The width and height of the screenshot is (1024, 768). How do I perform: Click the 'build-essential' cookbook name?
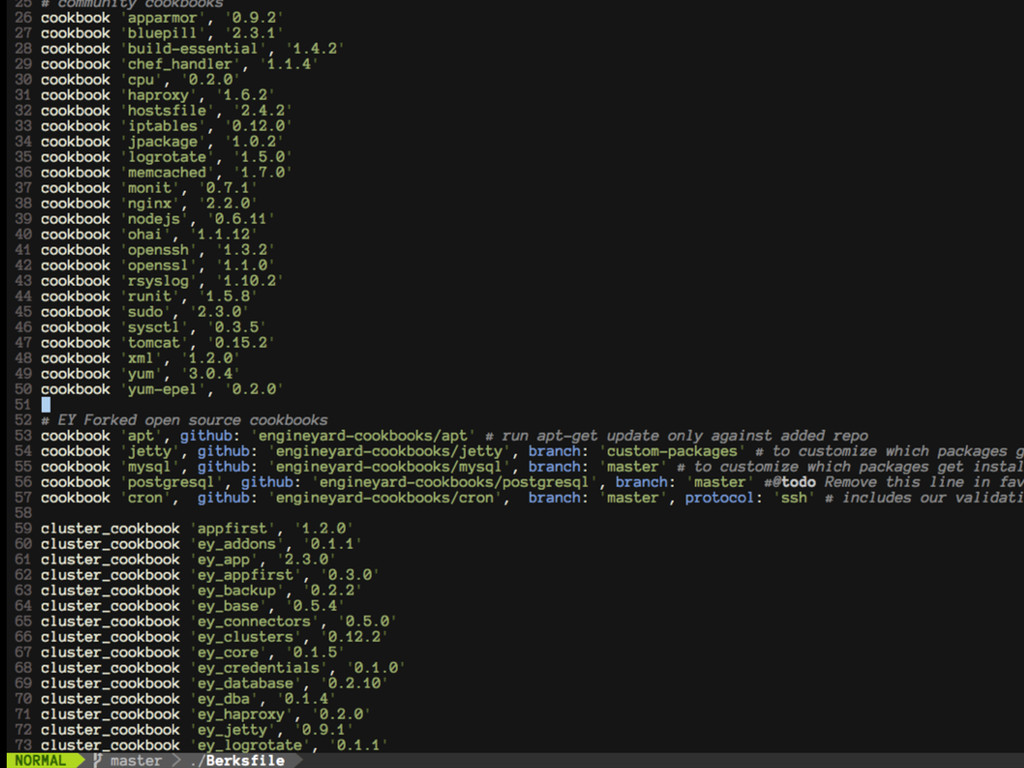(x=193, y=49)
